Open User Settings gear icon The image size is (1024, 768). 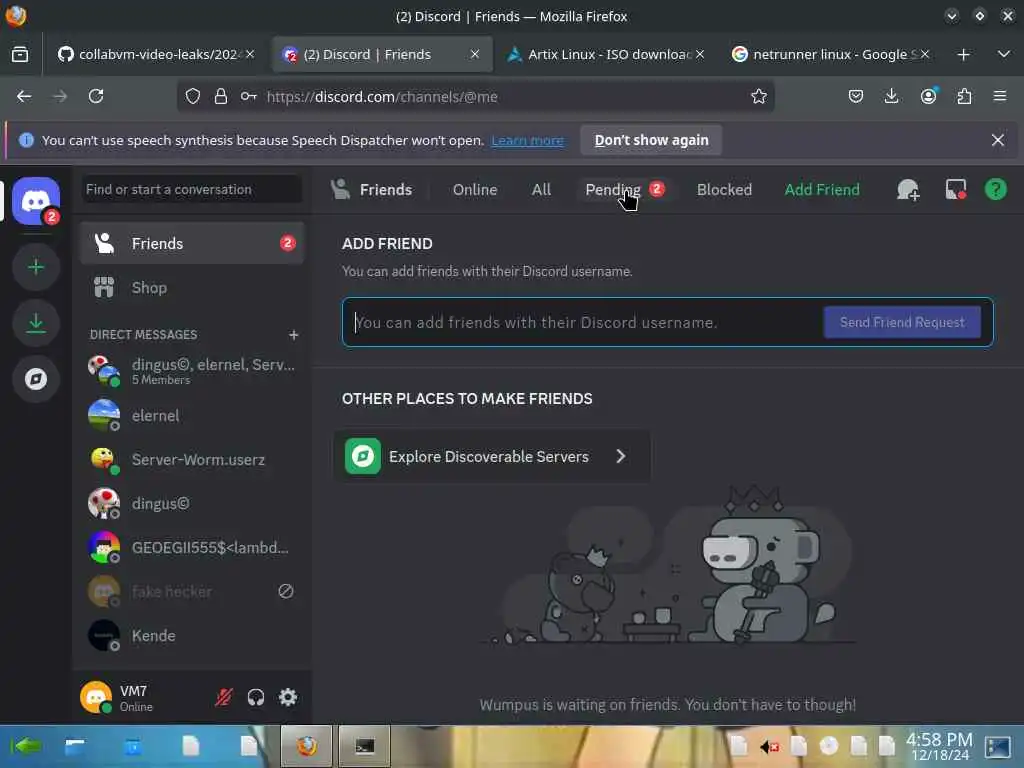tap(288, 697)
